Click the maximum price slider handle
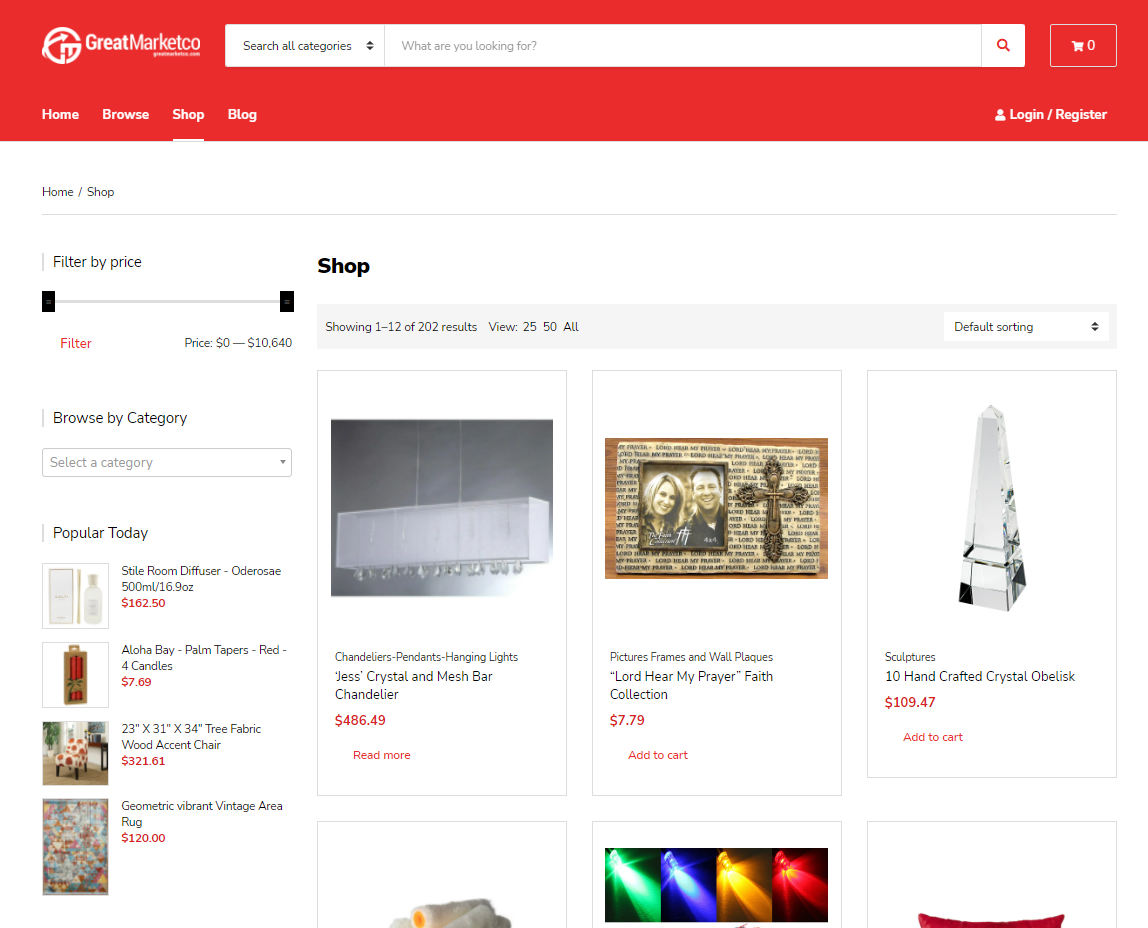This screenshot has width=1148, height=928. pyautogui.click(x=287, y=301)
